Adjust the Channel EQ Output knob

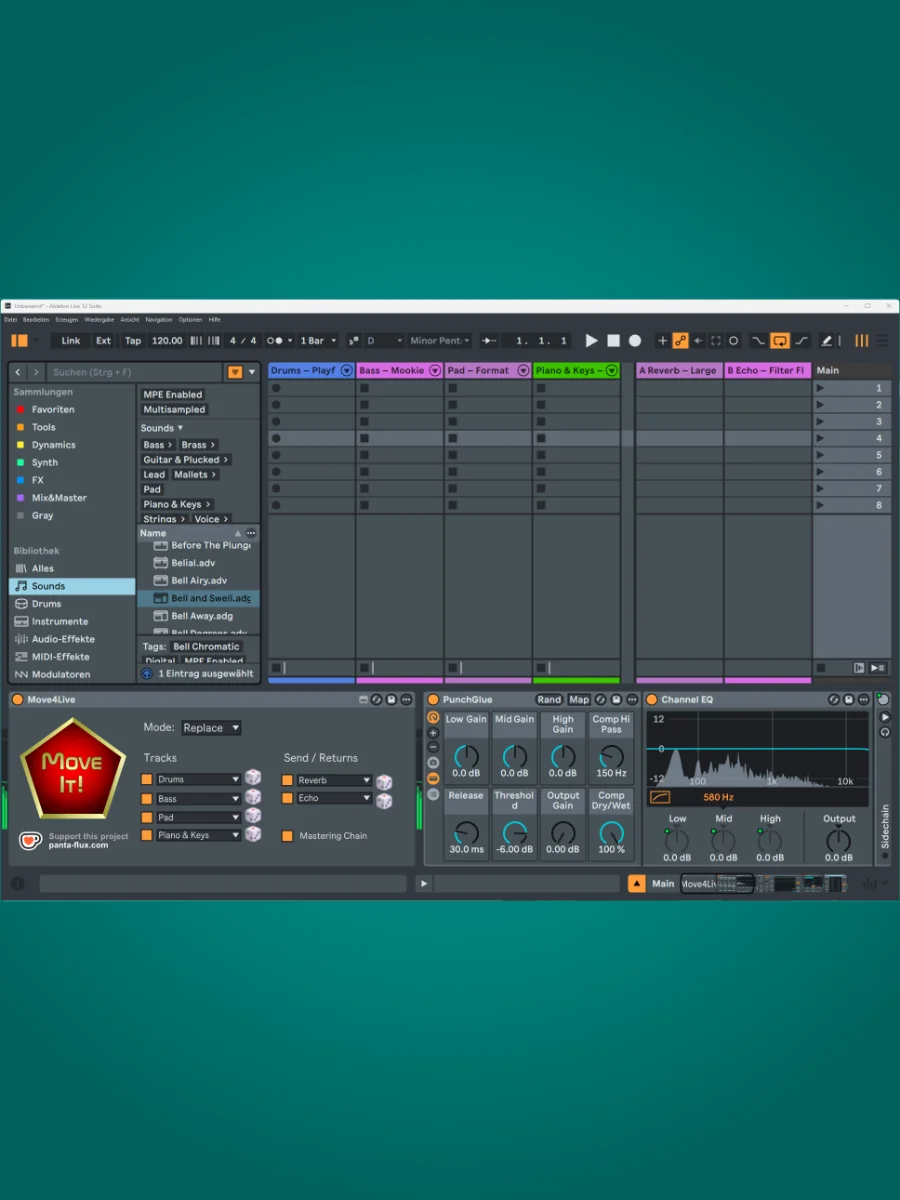click(839, 841)
